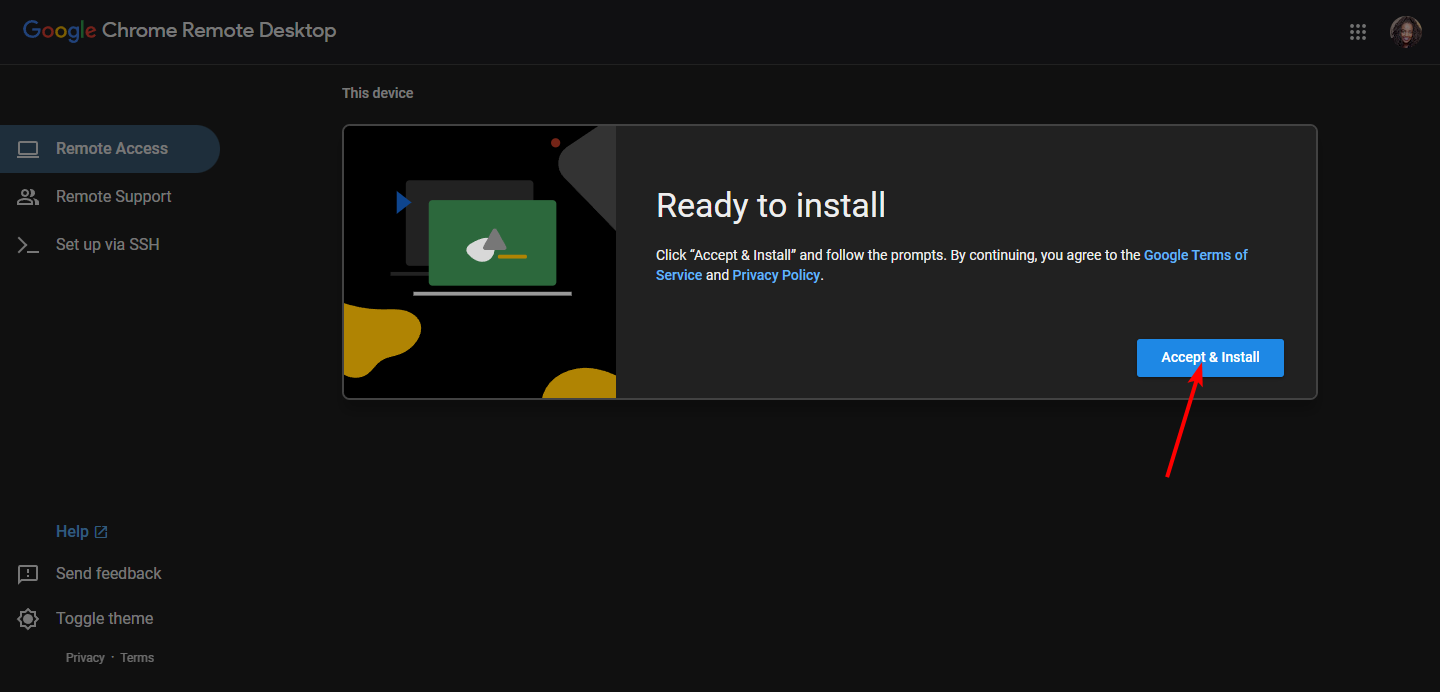Image resolution: width=1440 pixels, height=692 pixels.
Task: Open Google Chrome Remote Desktop logo
Action: (180, 31)
